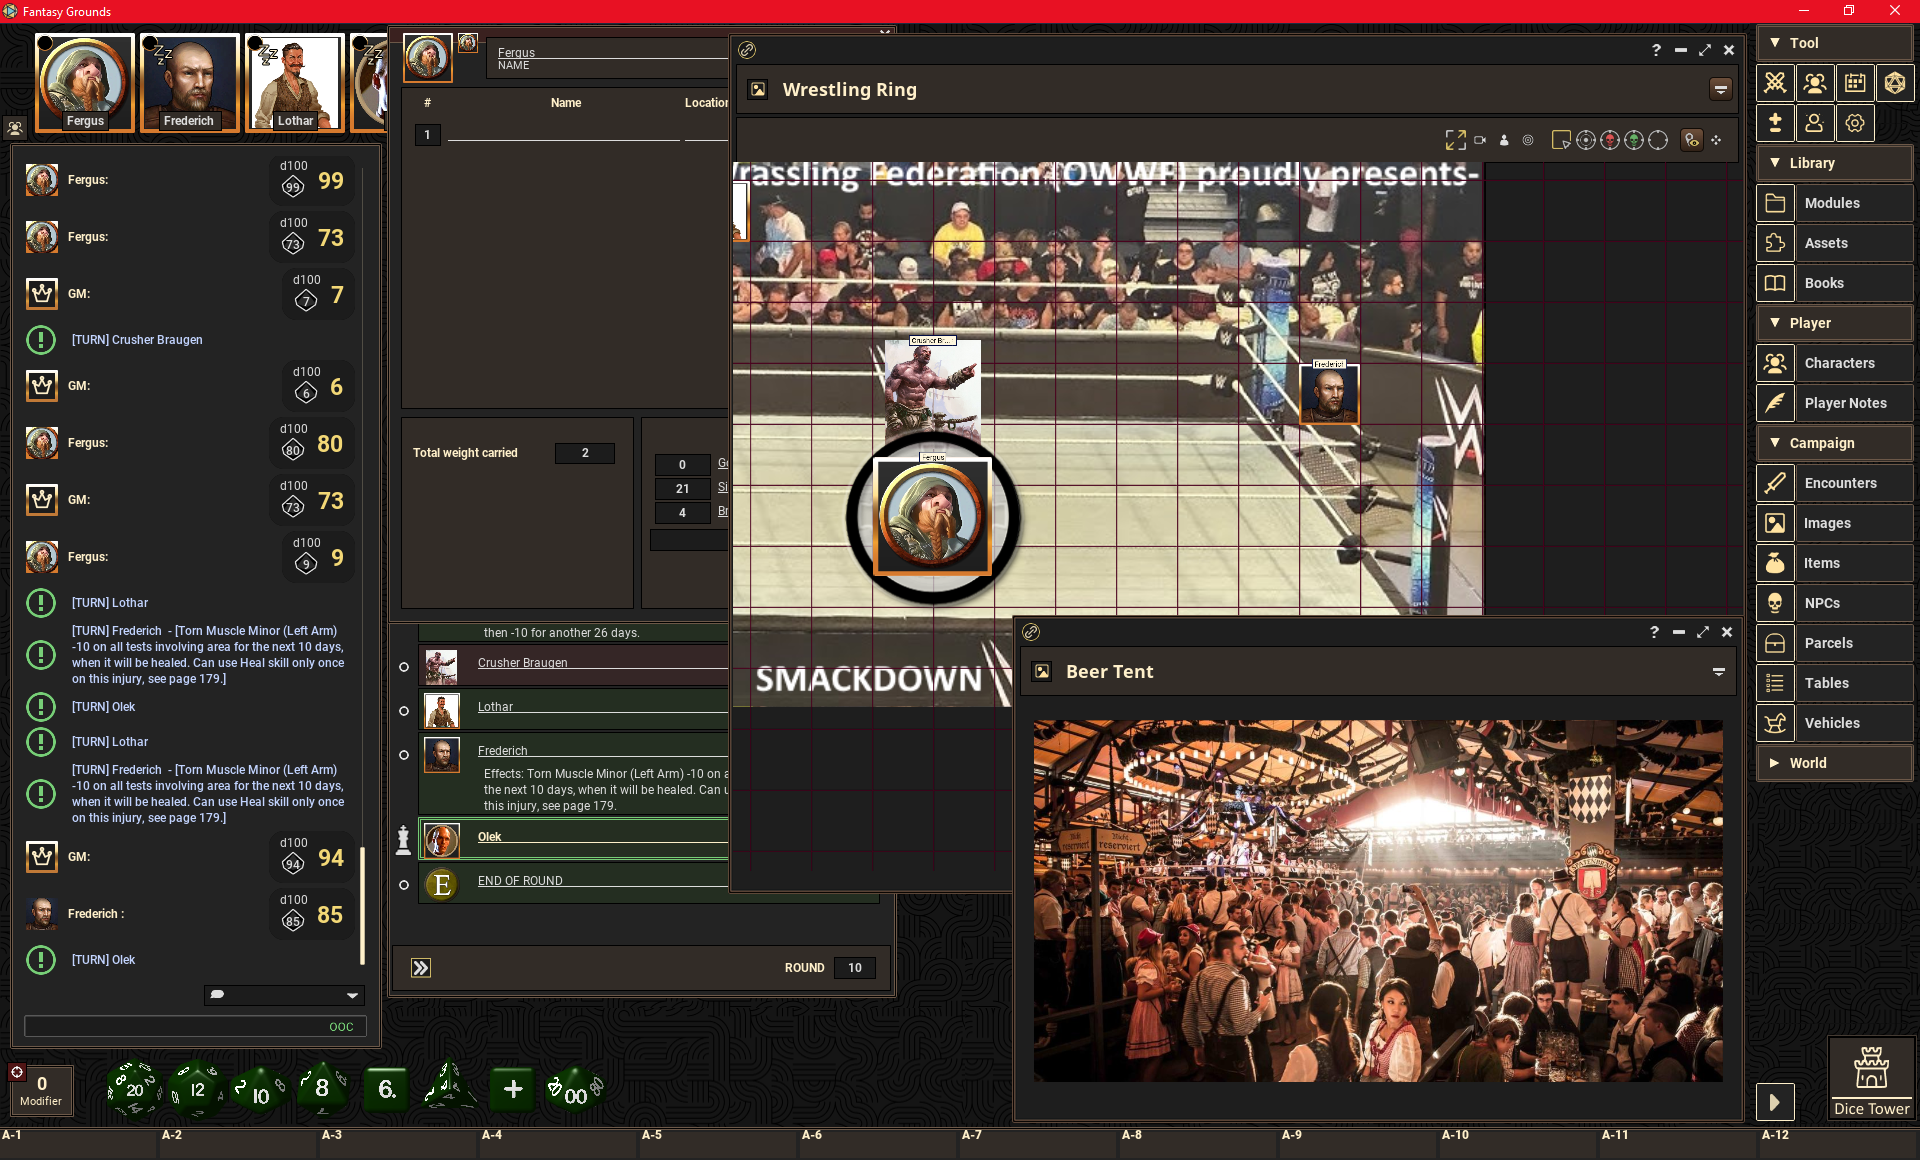Choose the red skull target tool
The width and height of the screenshot is (1920, 1160).
pyautogui.click(x=1610, y=140)
